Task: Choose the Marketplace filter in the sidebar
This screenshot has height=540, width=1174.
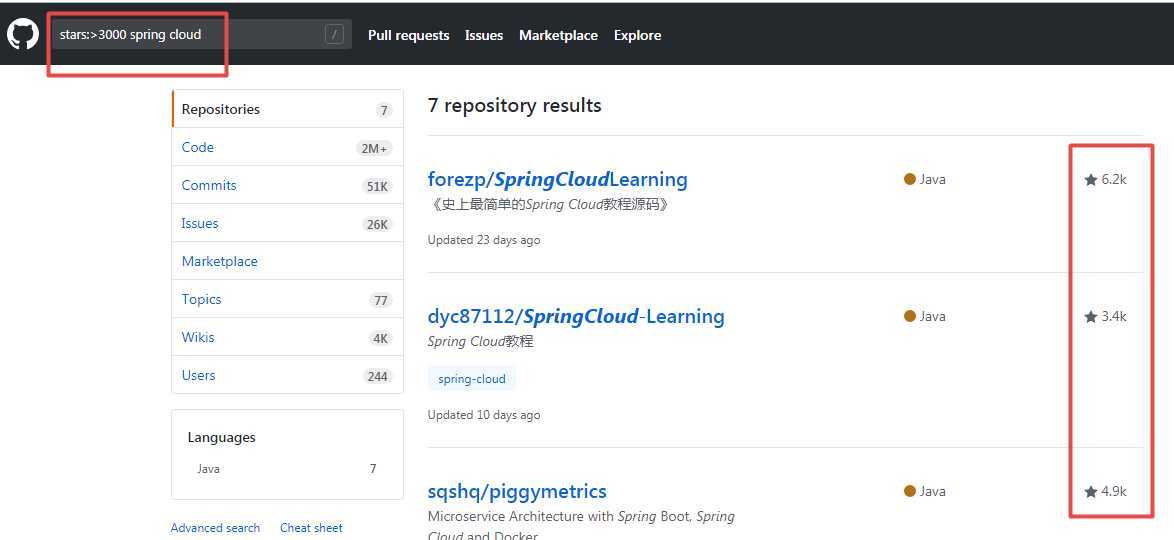Action: (x=288, y=261)
